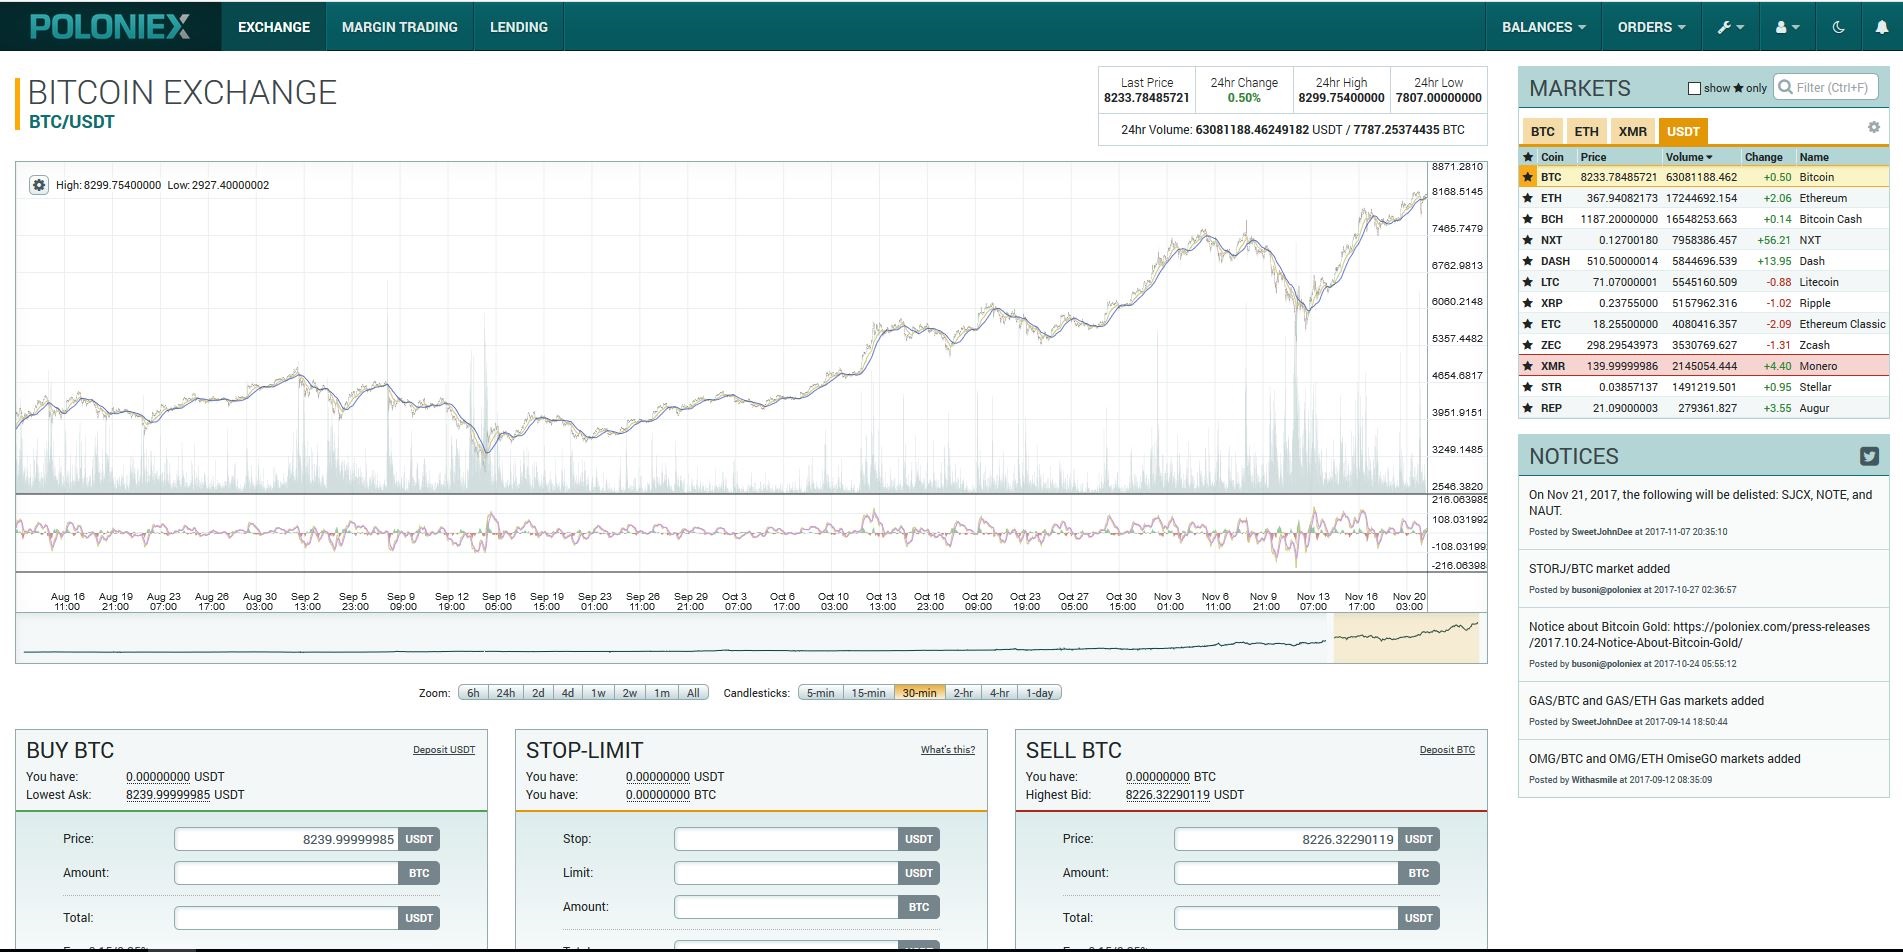Open the notifications bell
1903x952 pixels.
tap(1881, 27)
